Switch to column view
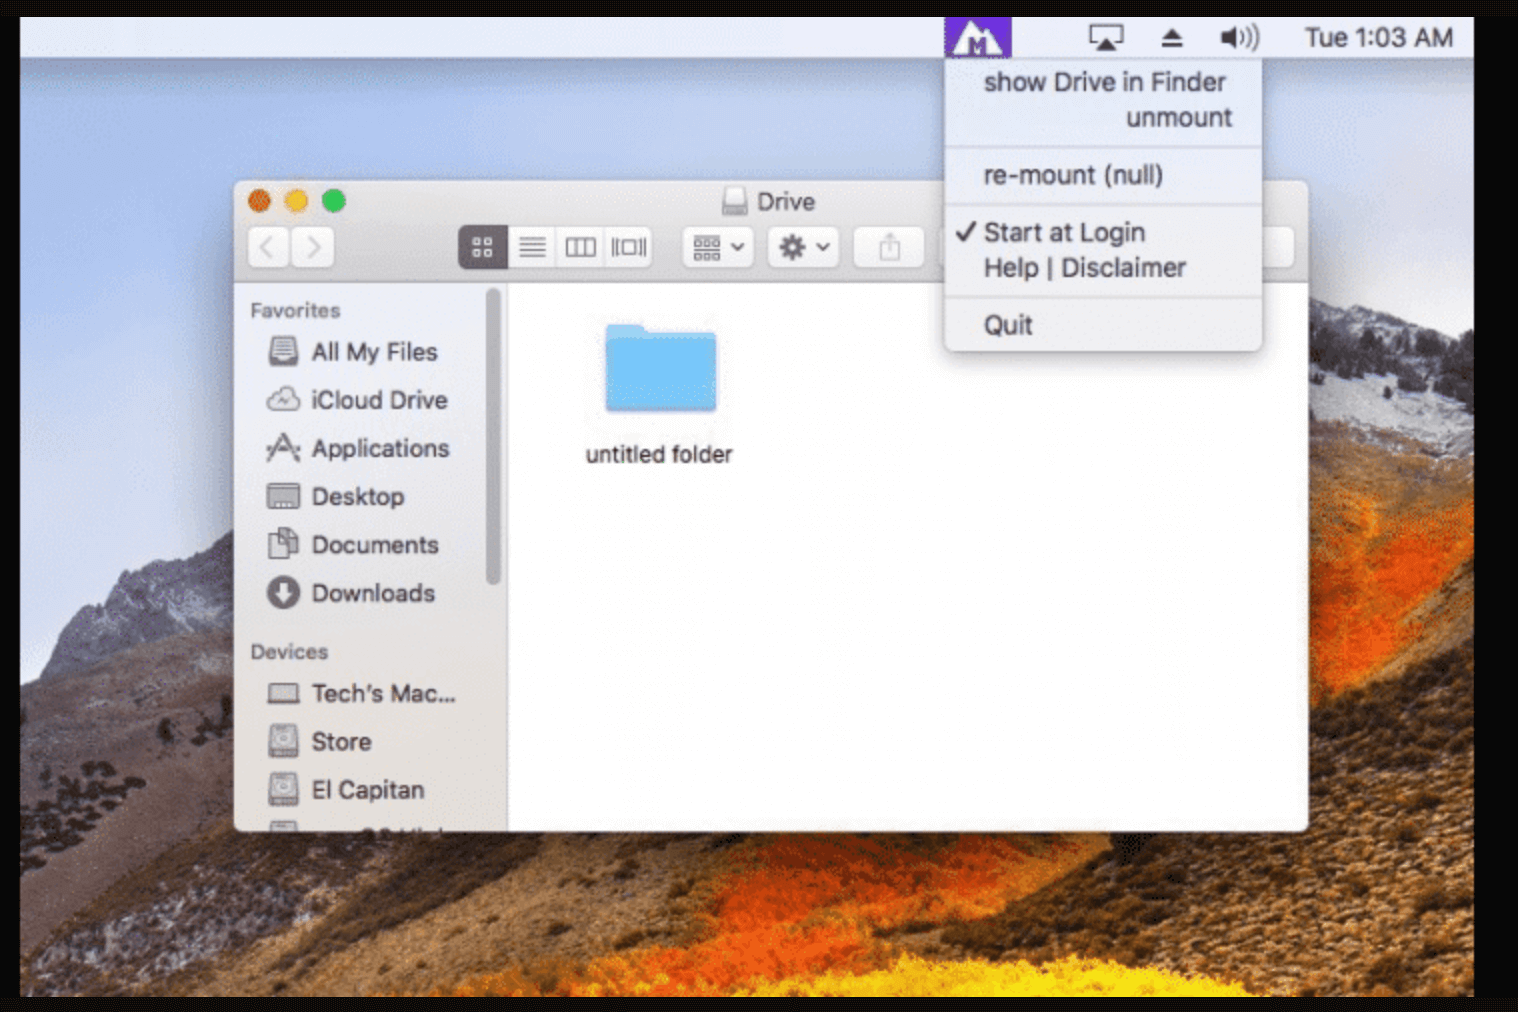Image resolution: width=1518 pixels, height=1012 pixels. click(580, 246)
